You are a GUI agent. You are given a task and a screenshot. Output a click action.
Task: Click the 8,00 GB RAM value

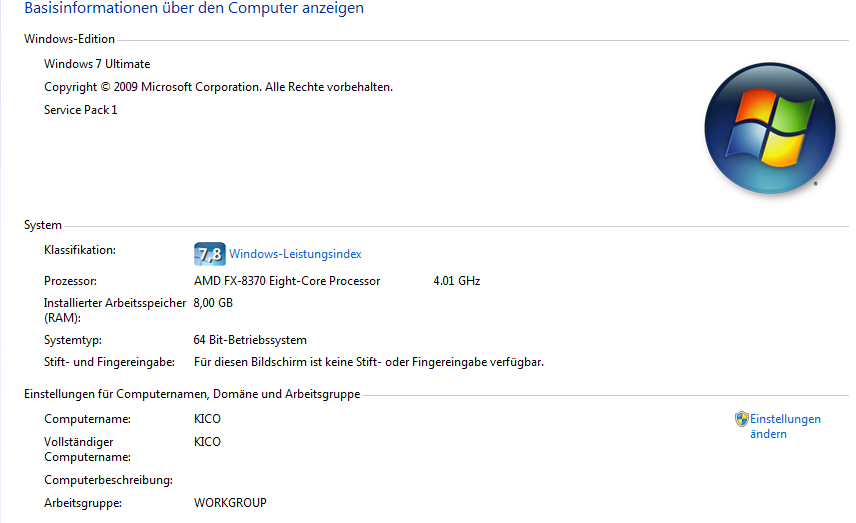point(213,303)
